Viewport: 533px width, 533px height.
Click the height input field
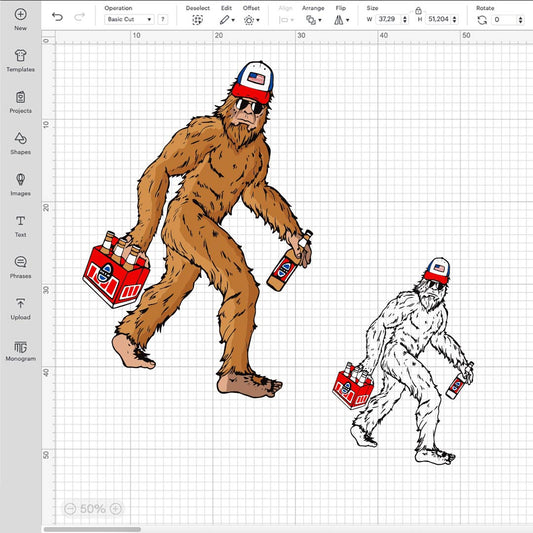coord(439,19)
